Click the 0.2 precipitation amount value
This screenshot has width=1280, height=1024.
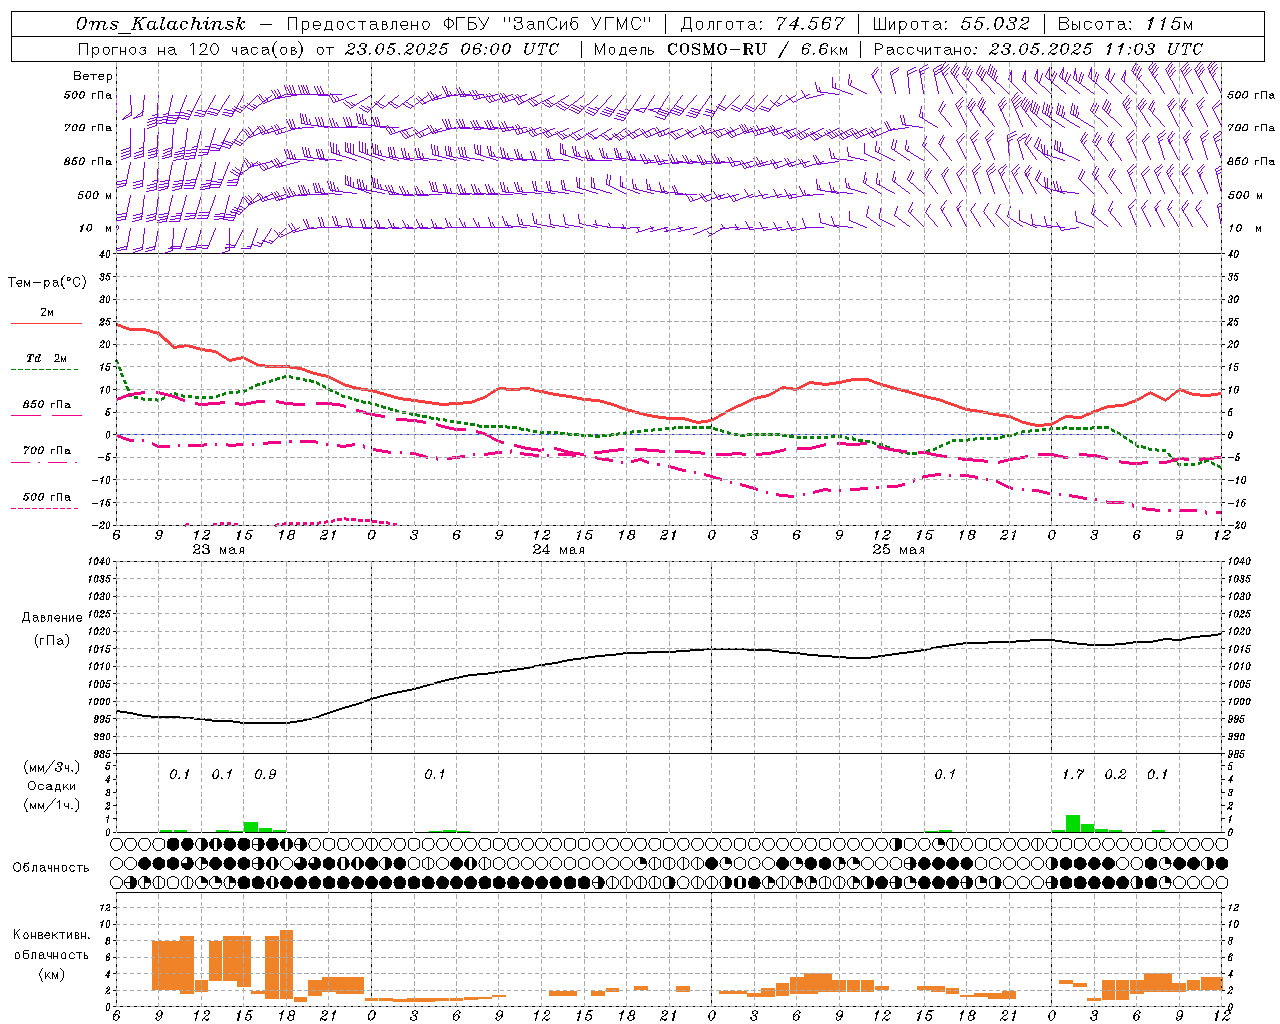[1115, 774]
